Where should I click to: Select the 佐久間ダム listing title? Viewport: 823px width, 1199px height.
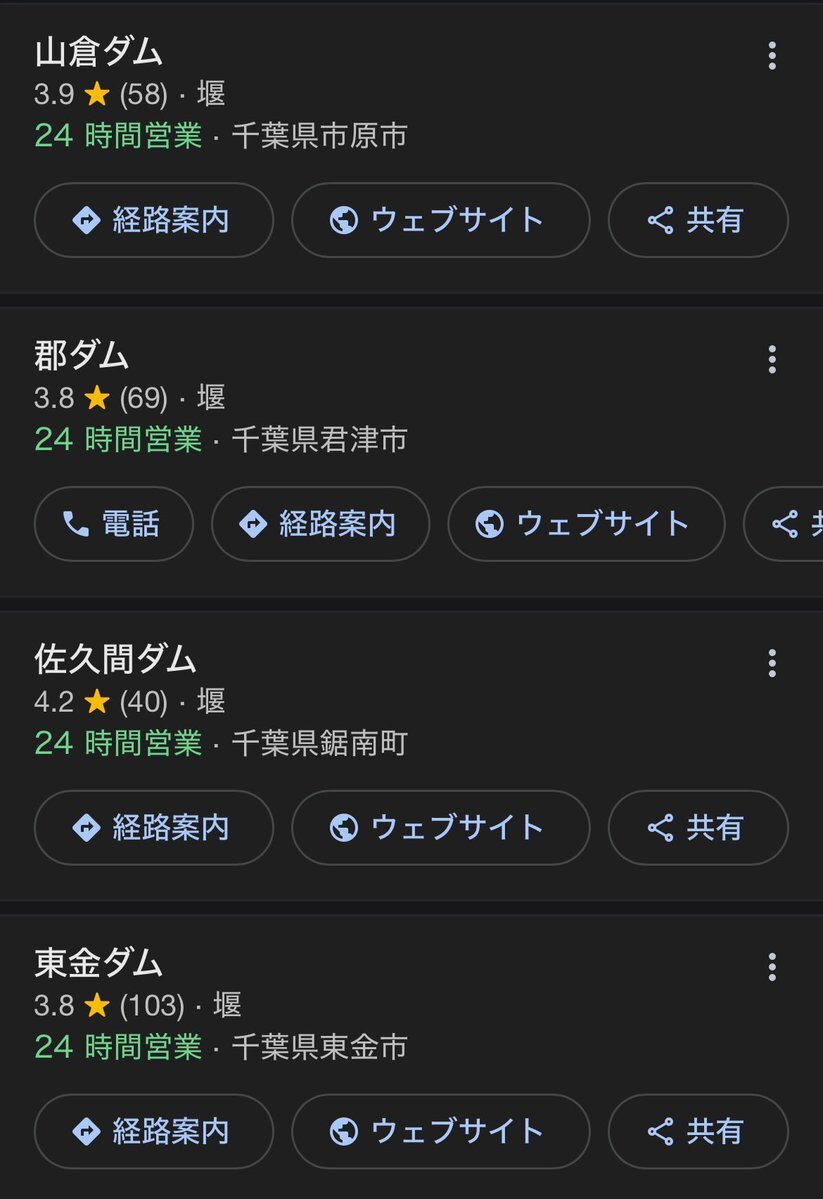(115, 660)
